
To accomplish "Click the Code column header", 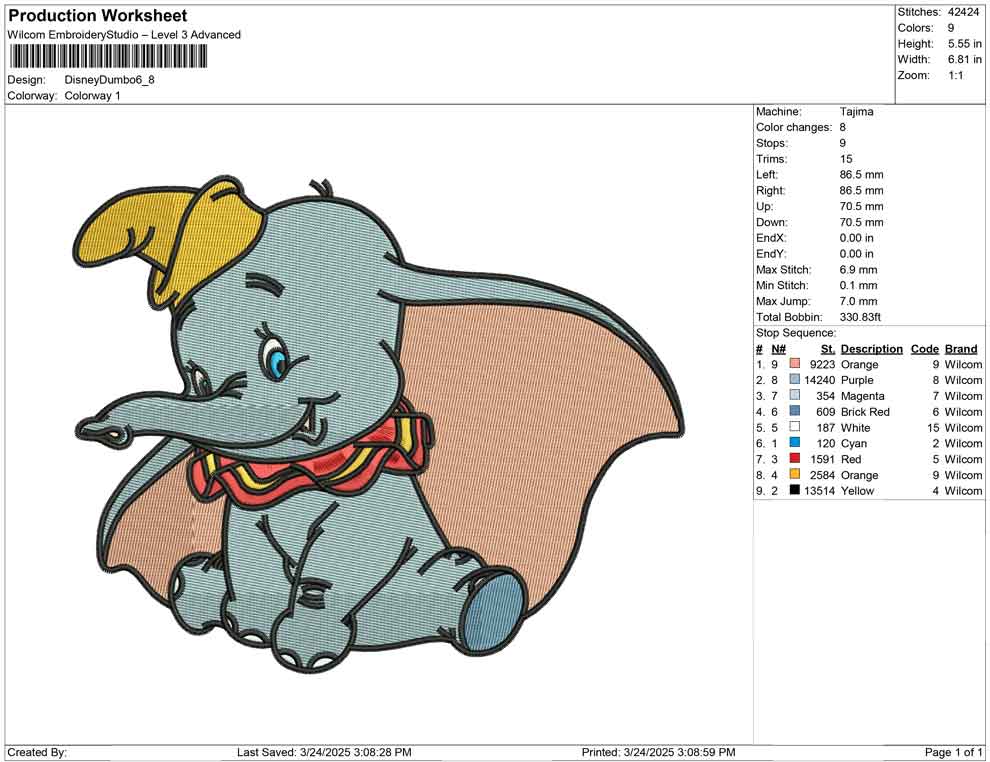I will pos(924,348).
